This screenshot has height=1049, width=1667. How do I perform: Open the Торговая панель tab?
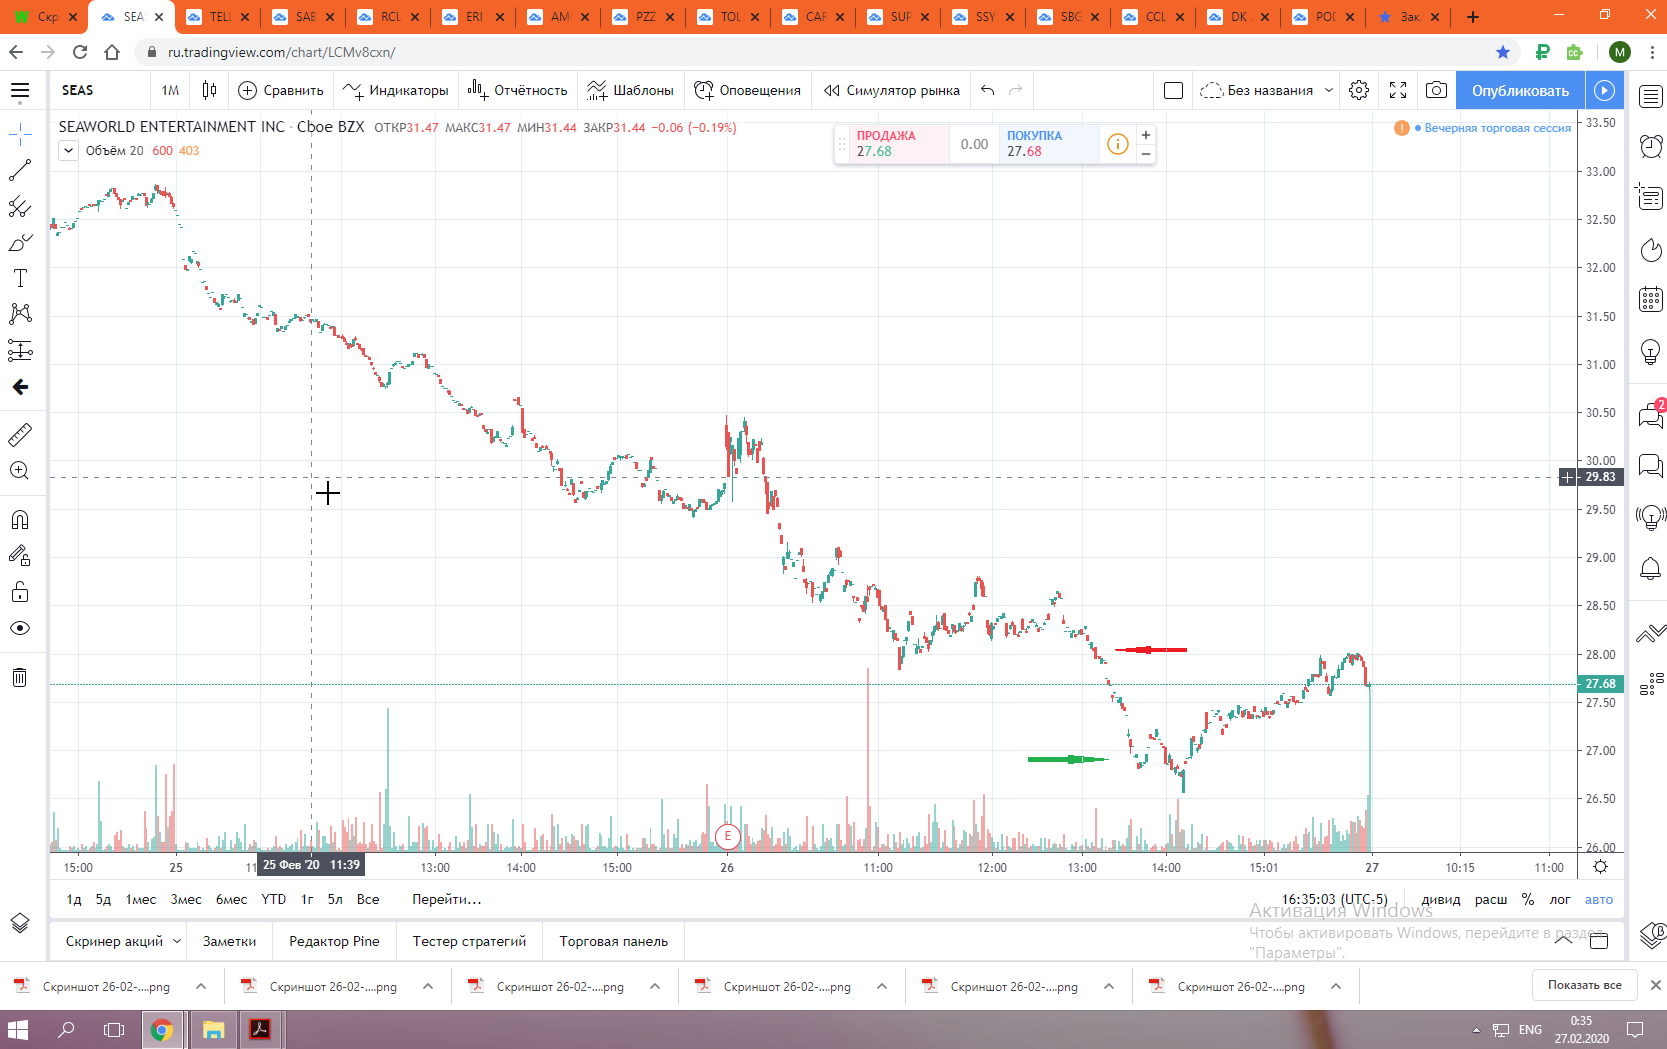tap(614, 941)
